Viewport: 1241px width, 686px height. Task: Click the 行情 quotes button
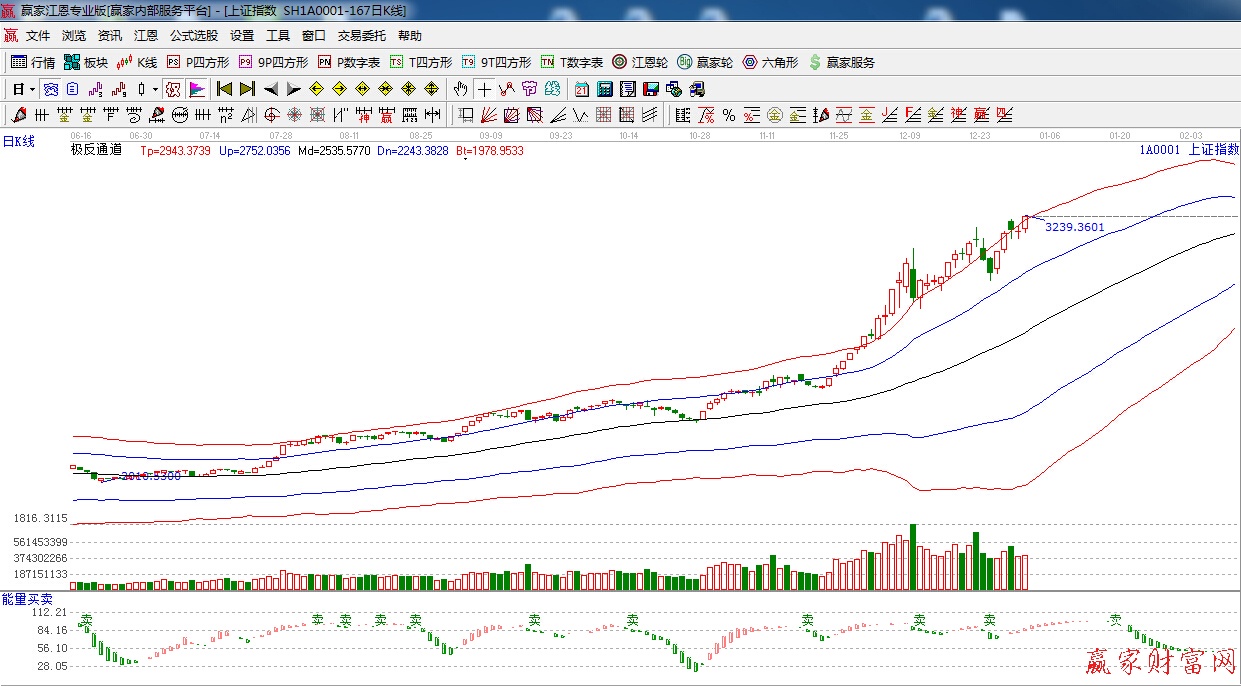coord(33,62)
